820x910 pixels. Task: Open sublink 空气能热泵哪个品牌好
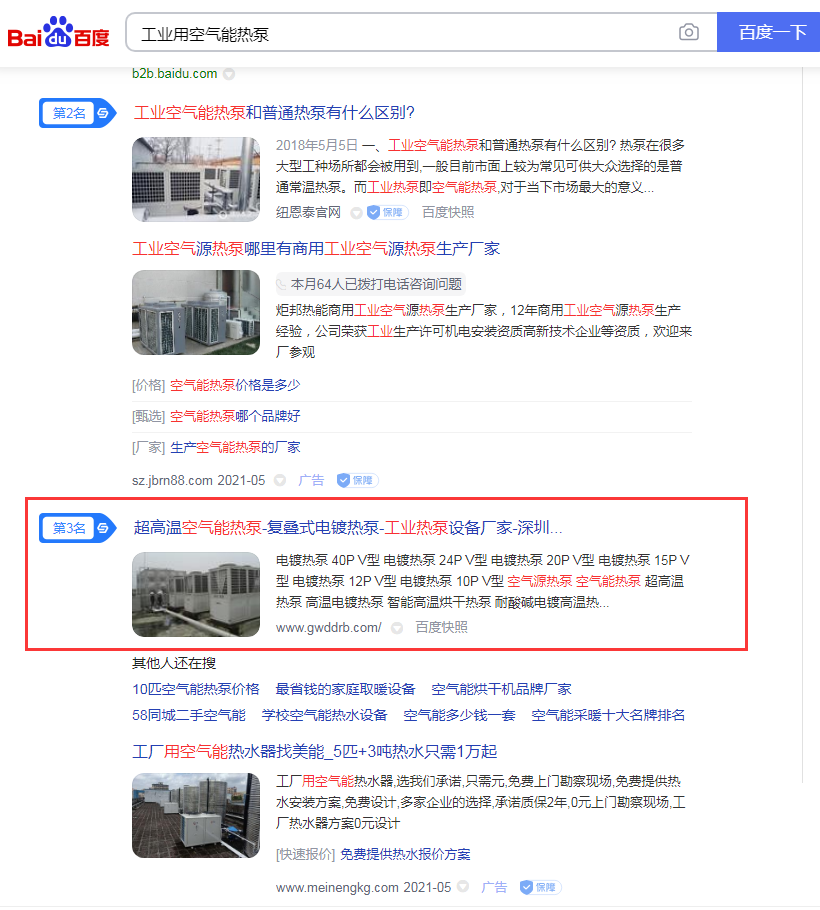click(235, 416)
